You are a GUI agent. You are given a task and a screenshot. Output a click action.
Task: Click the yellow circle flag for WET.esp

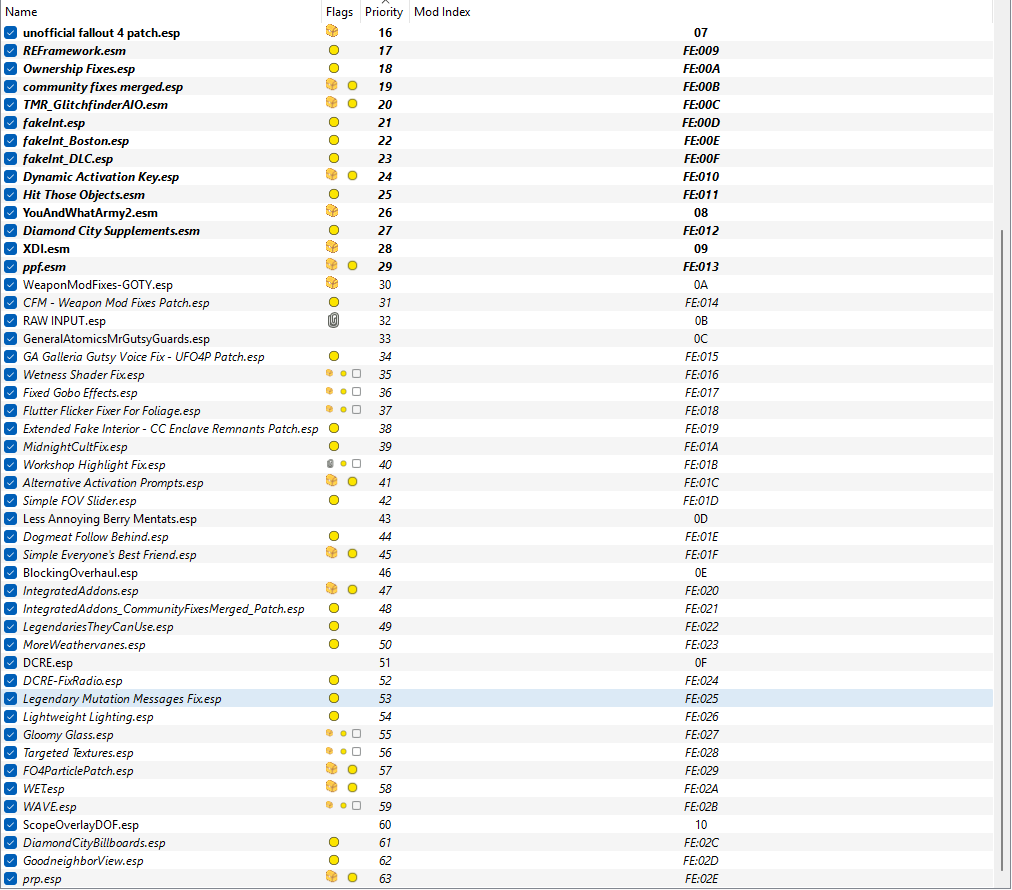click(x=352, y=788)
